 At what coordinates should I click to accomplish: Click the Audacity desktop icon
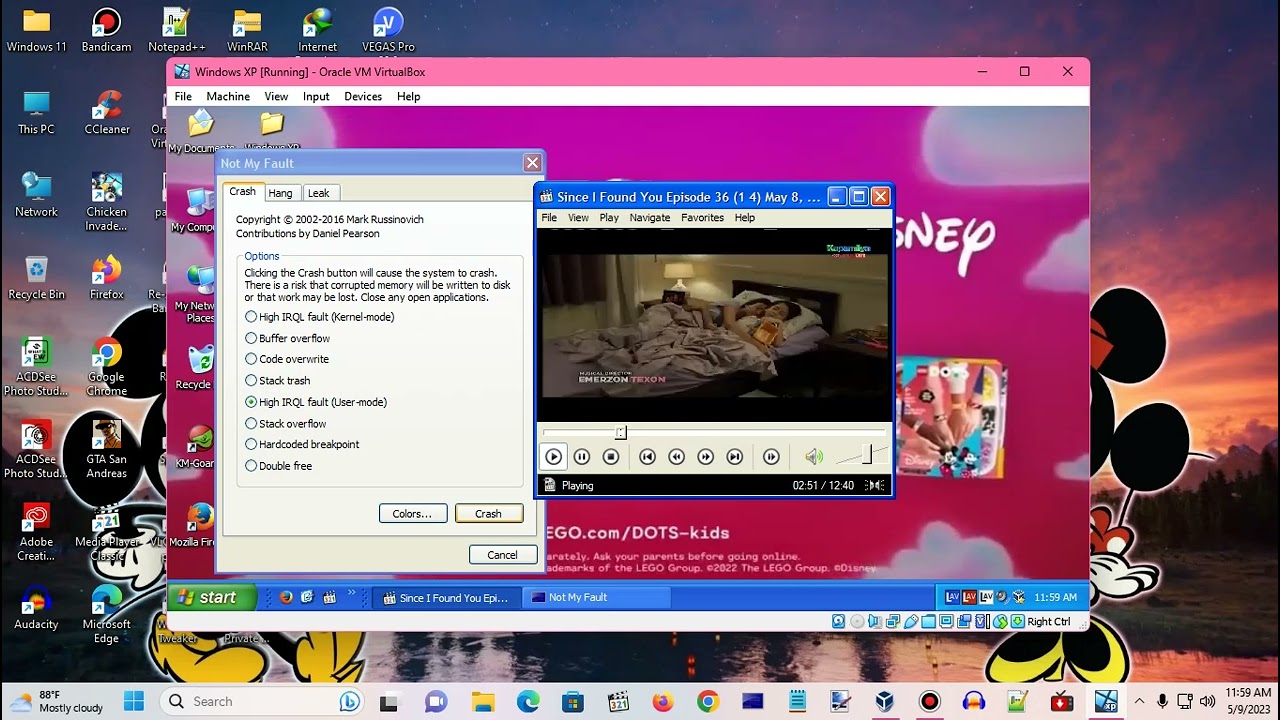click(36, 607)
